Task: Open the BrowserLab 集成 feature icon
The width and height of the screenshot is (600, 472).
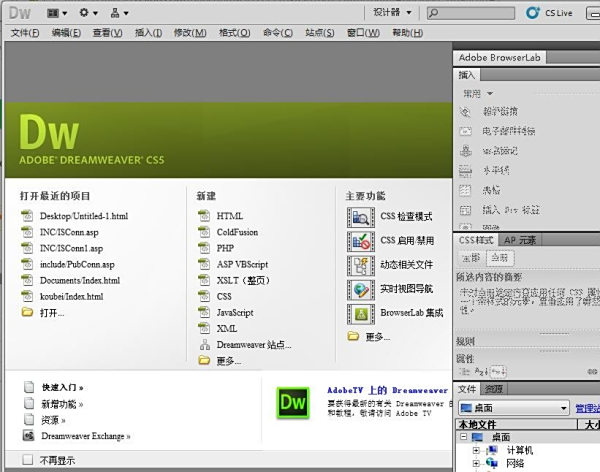Action: pyautogui.click(x=360, y=313)
